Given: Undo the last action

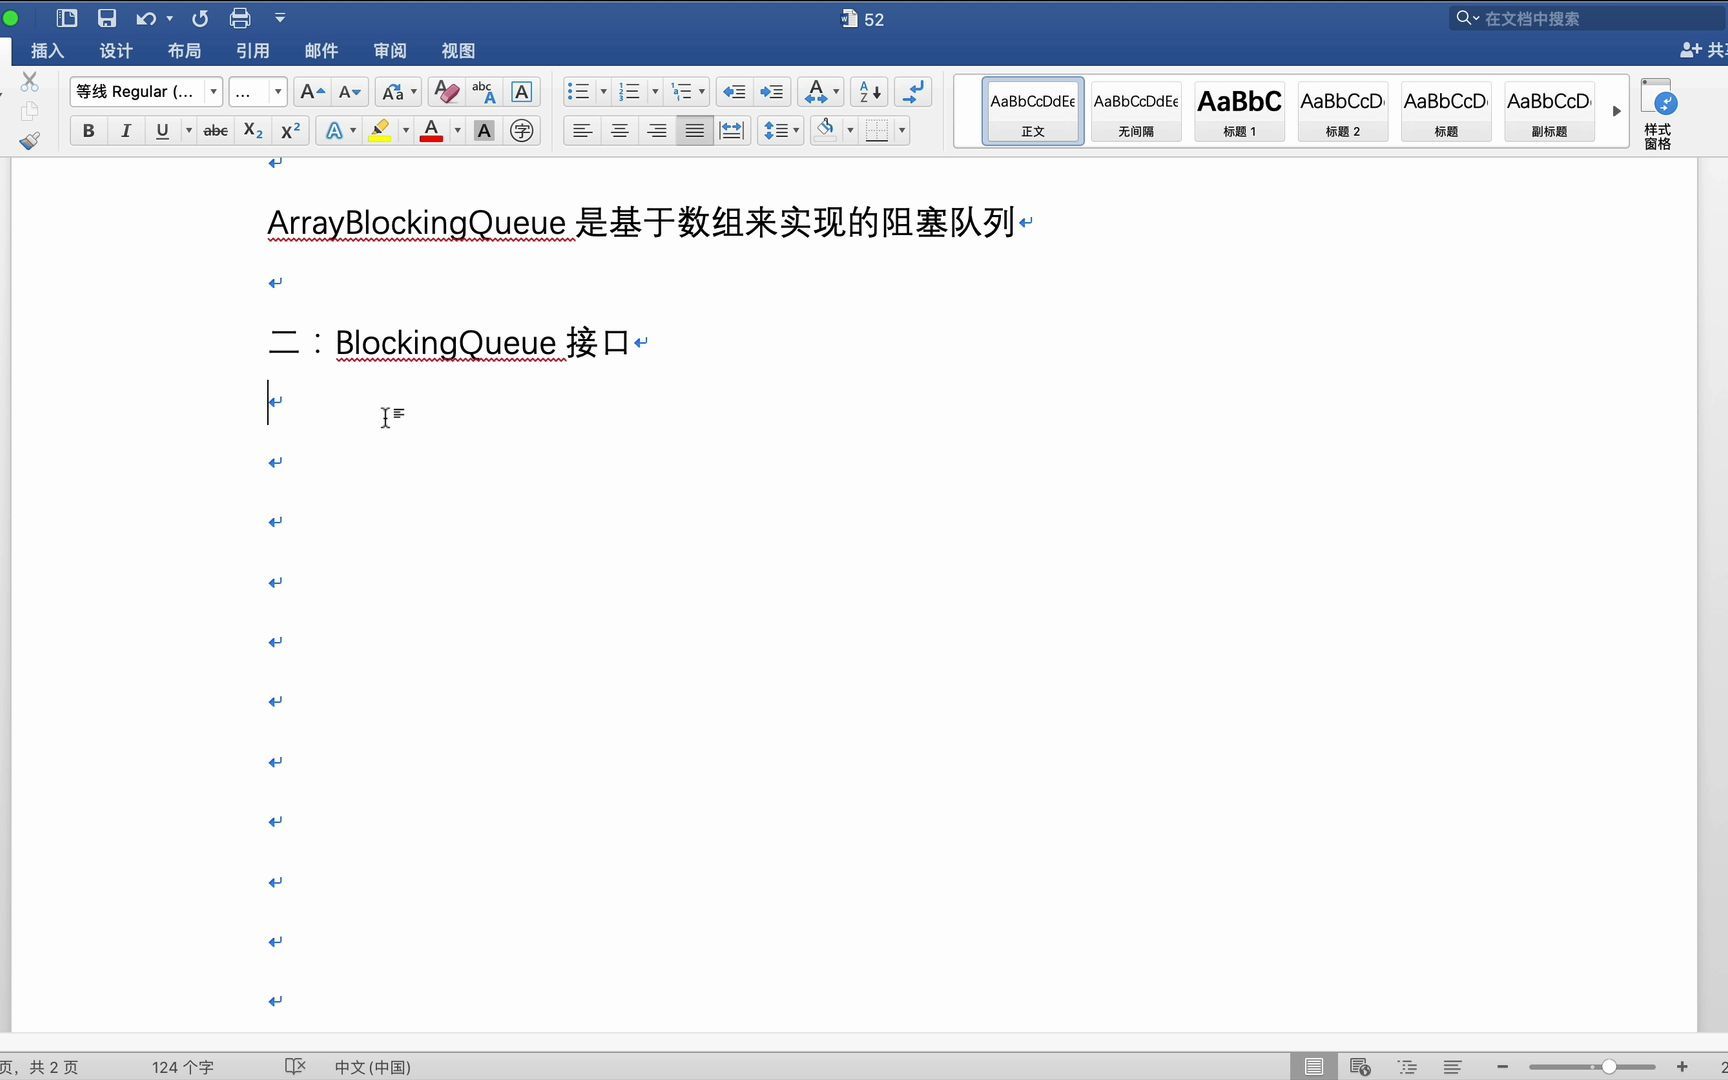Looking at the screenshot, I should coord(146,18).
